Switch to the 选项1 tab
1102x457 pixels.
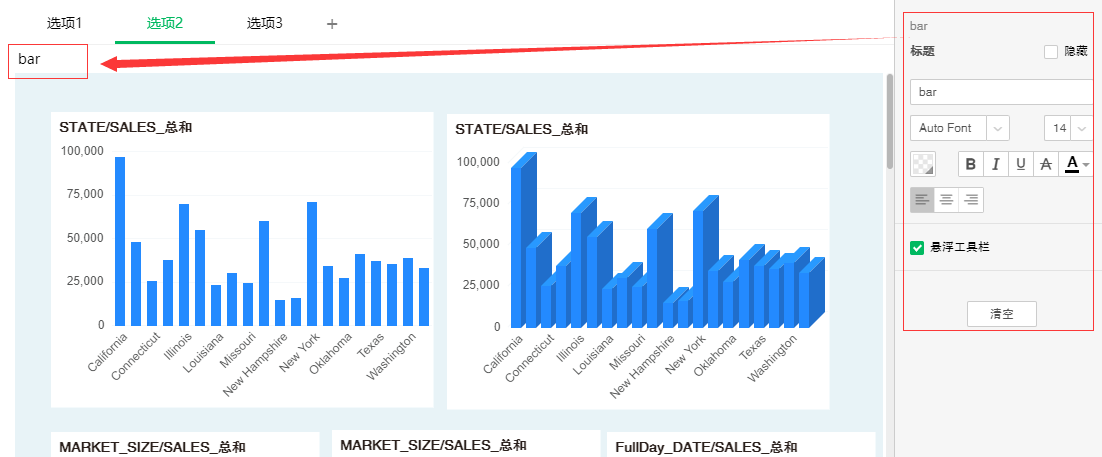[x=65, y=23]
